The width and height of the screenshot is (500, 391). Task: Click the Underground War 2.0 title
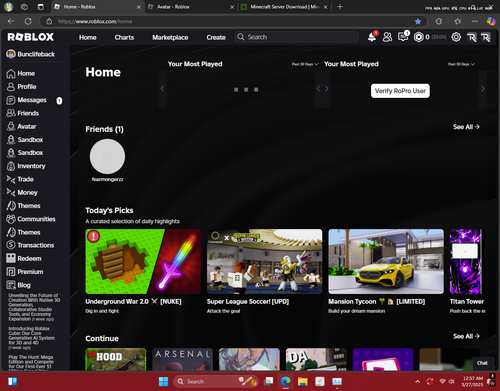pyautogui.click(x=133, y=301)
